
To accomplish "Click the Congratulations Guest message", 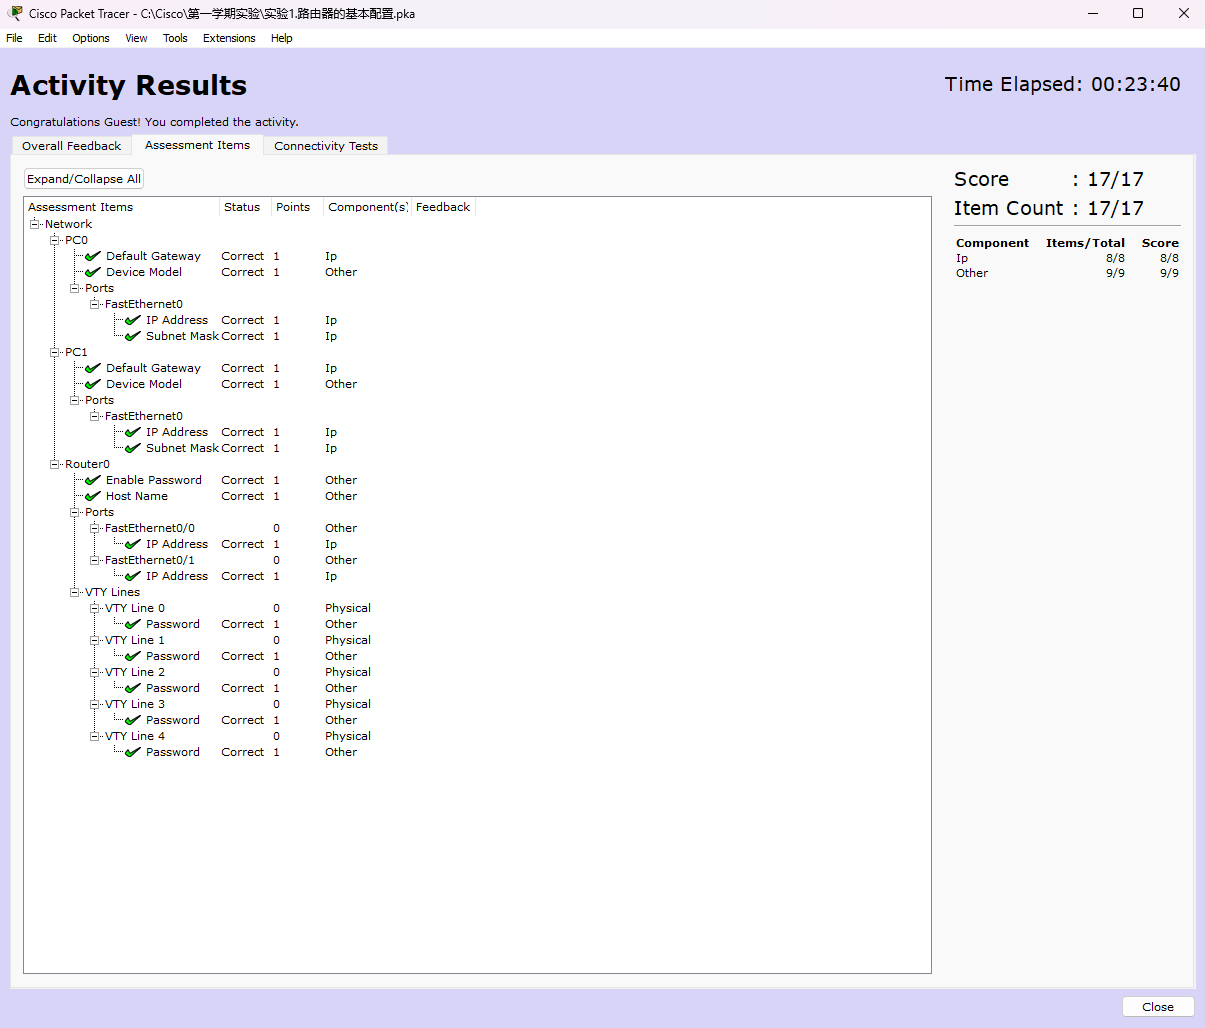I will click(x=154, y=122).
